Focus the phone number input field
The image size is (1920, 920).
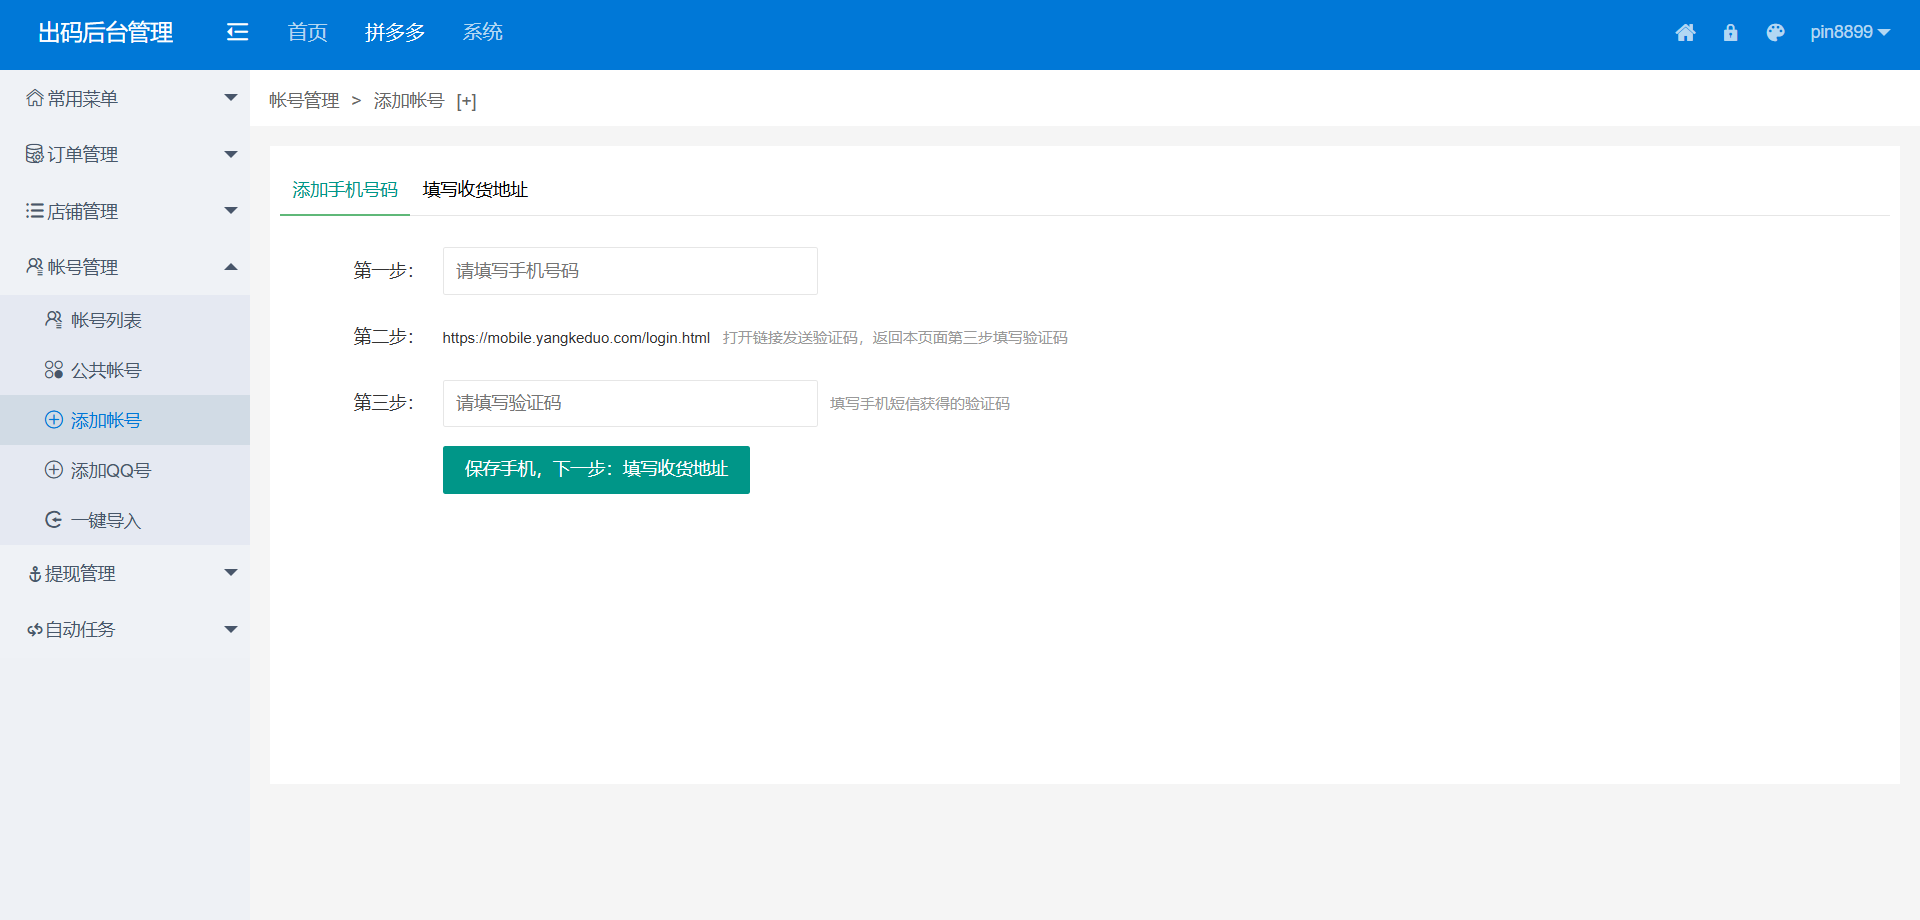tap(630, 271)
